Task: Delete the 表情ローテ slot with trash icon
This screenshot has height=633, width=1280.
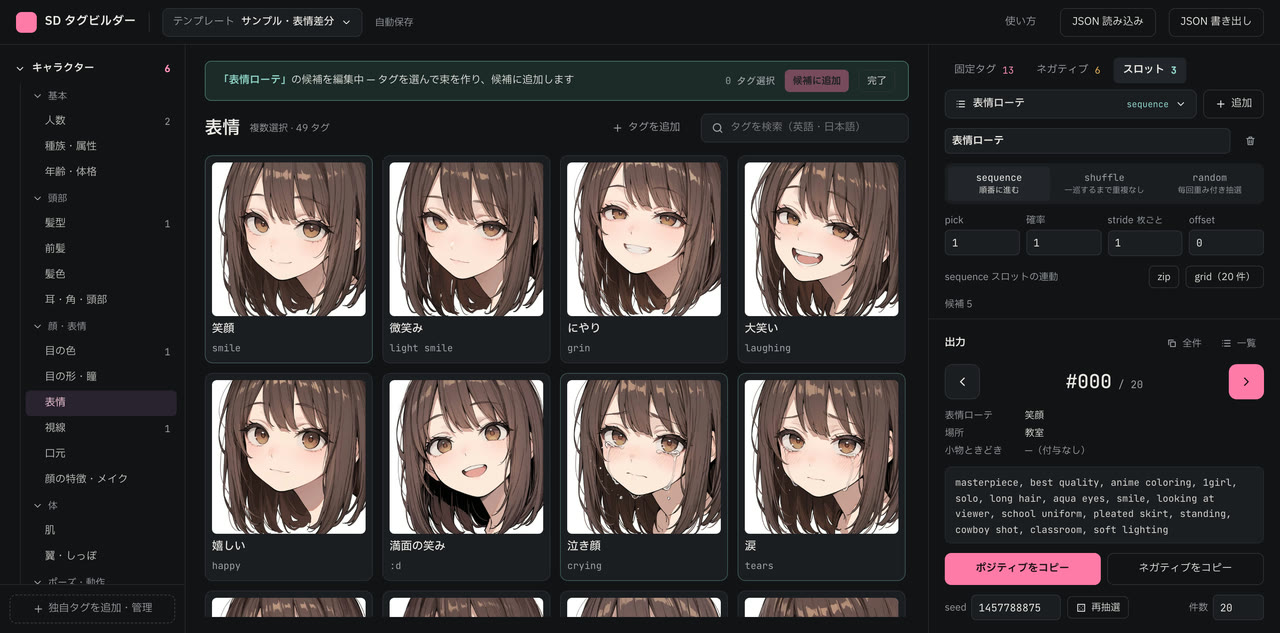Action: [1250, 141]
